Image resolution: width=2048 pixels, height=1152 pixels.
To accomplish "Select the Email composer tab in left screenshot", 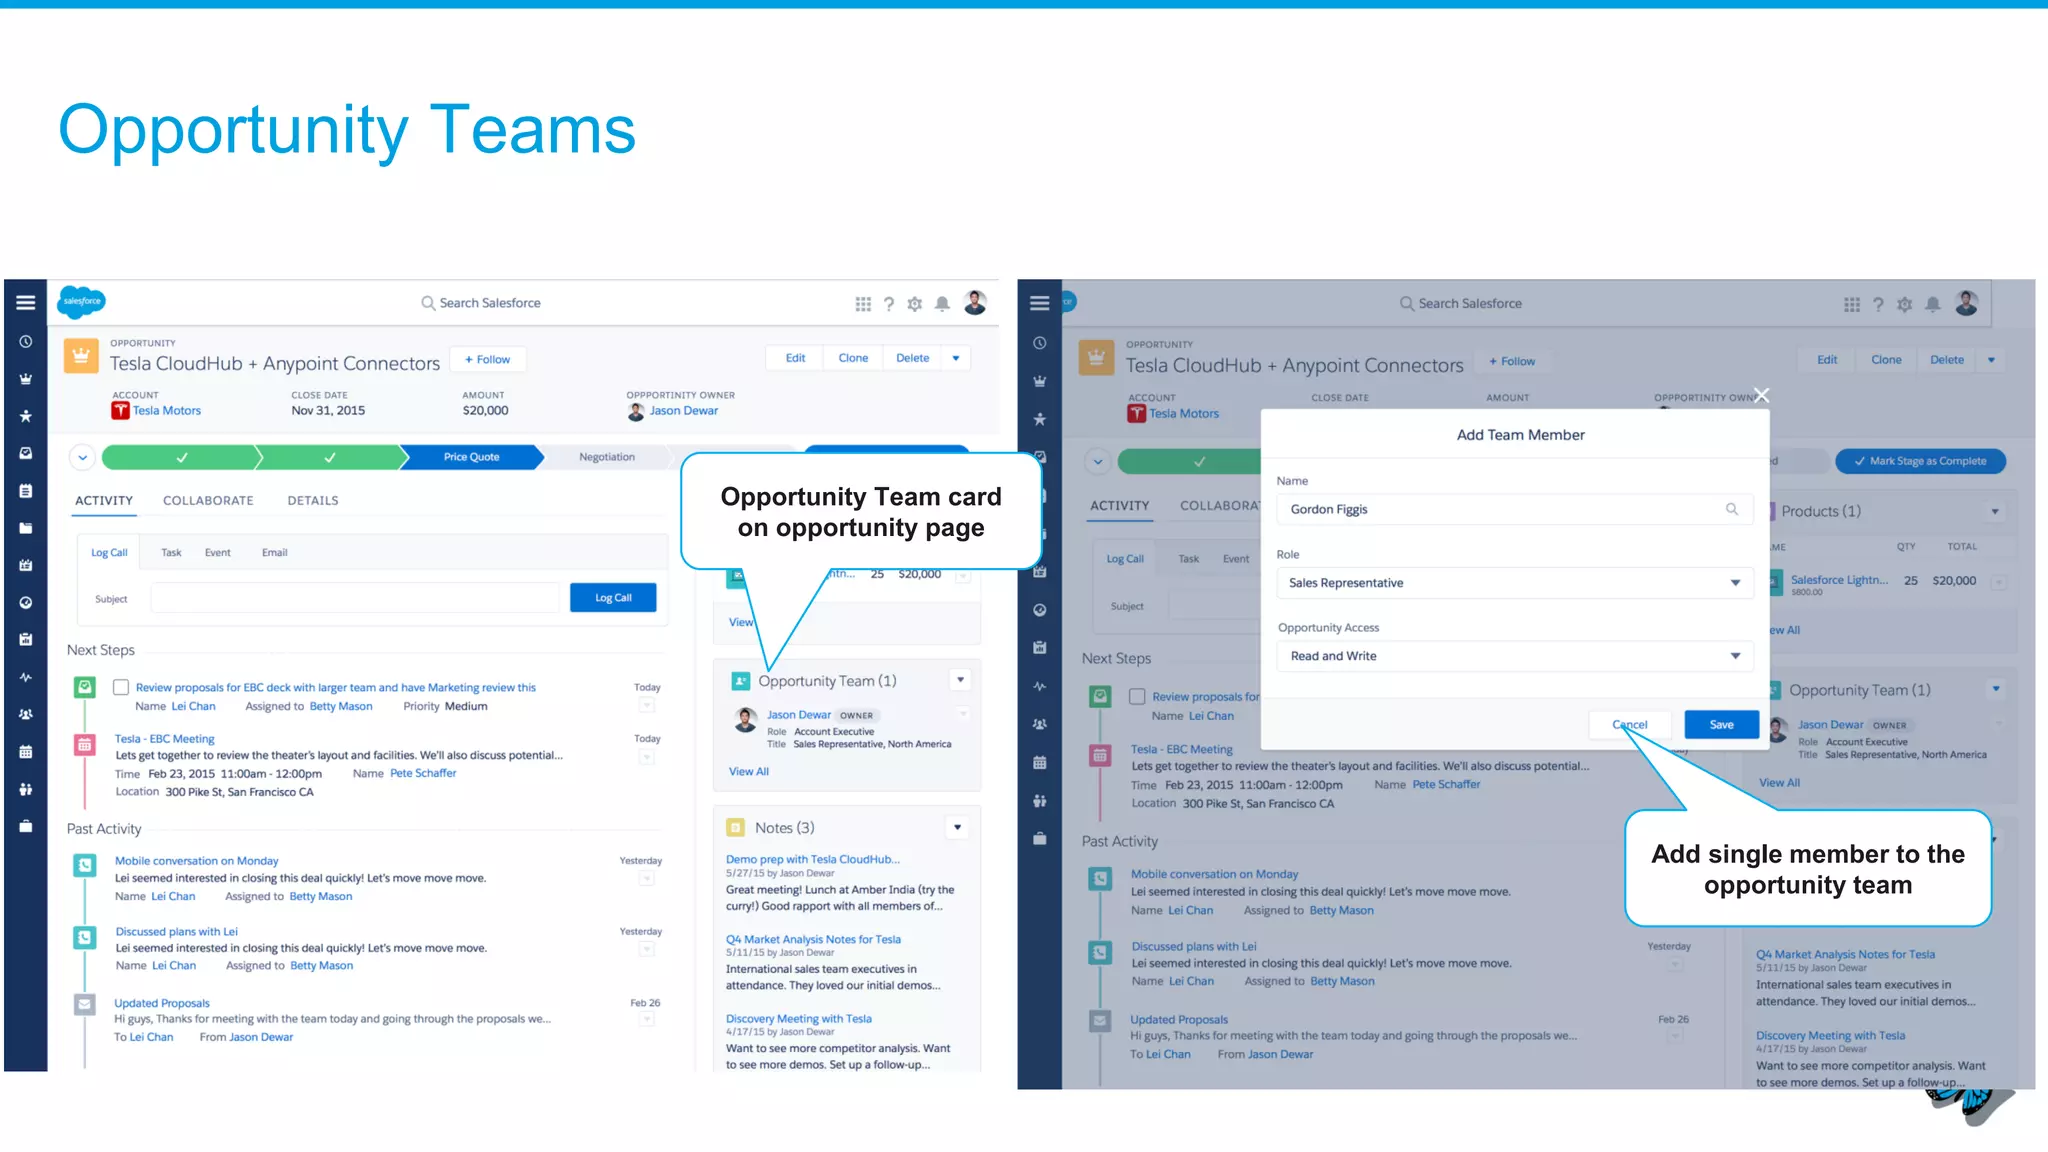I will tap(274, 553).
